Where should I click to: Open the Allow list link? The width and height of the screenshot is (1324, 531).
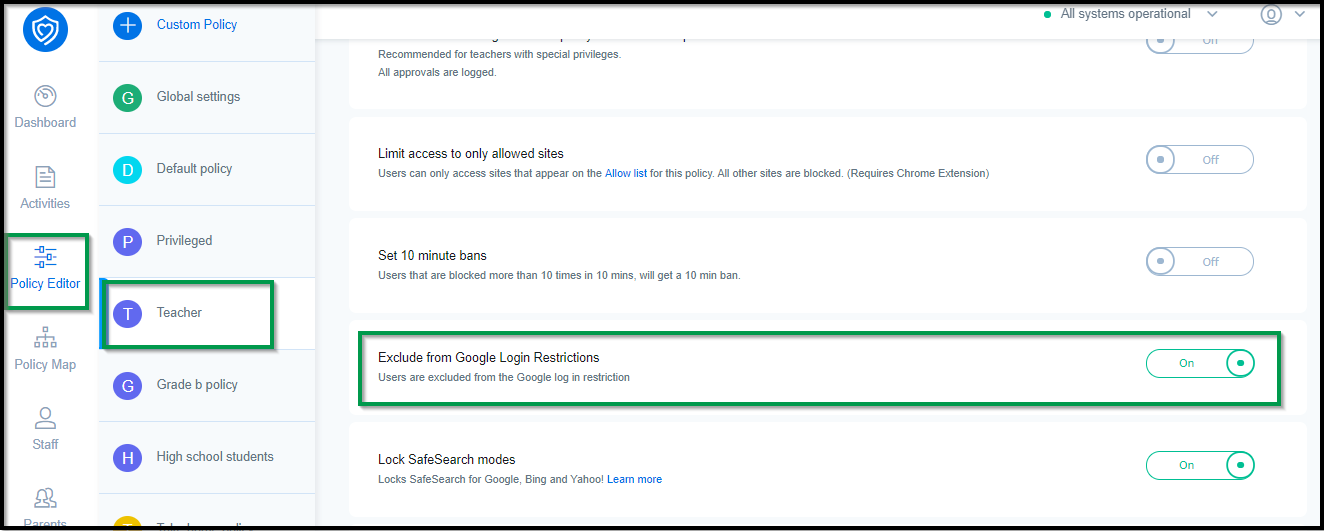[625, 173]
